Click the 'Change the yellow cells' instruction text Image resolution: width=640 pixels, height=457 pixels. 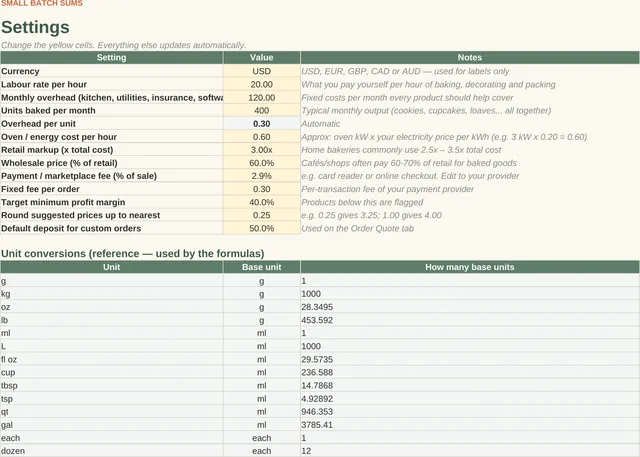(x=123, y=45)
